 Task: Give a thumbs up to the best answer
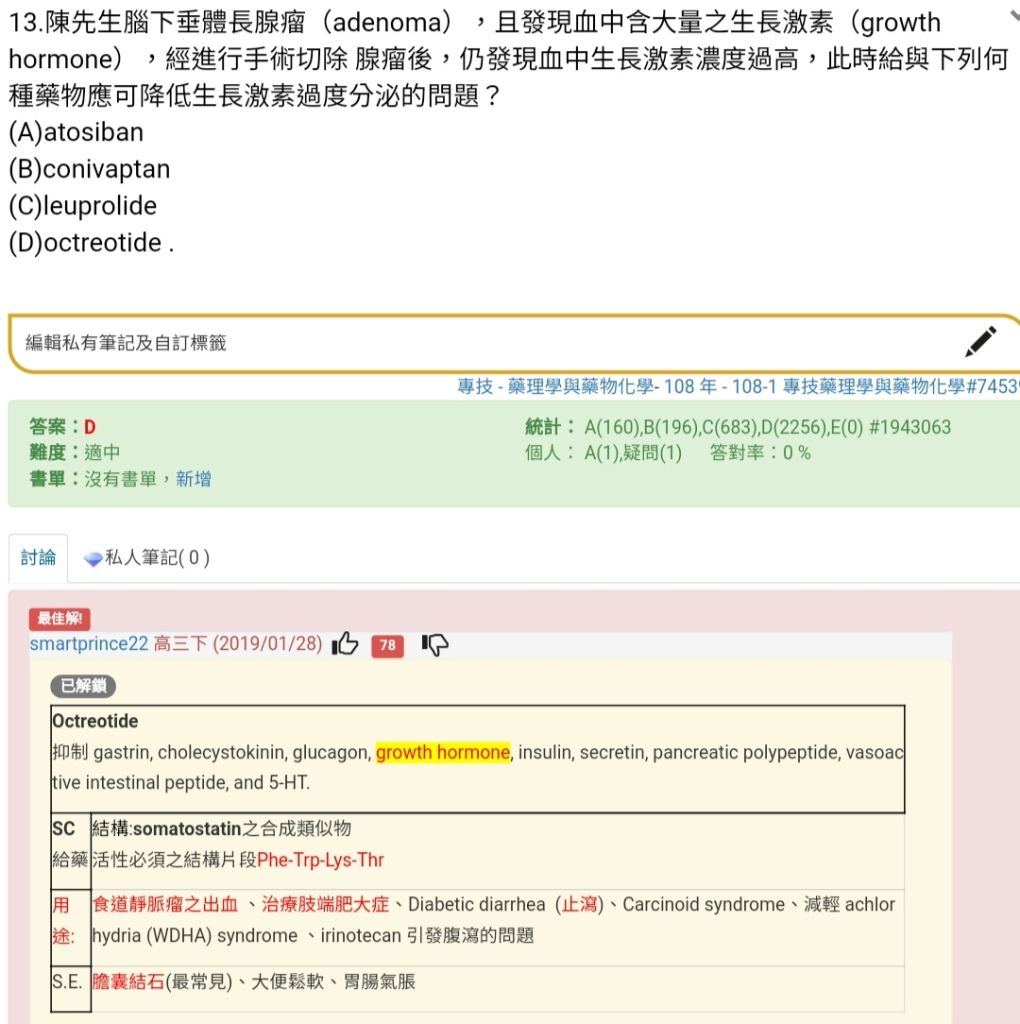[x=344, y=646]
